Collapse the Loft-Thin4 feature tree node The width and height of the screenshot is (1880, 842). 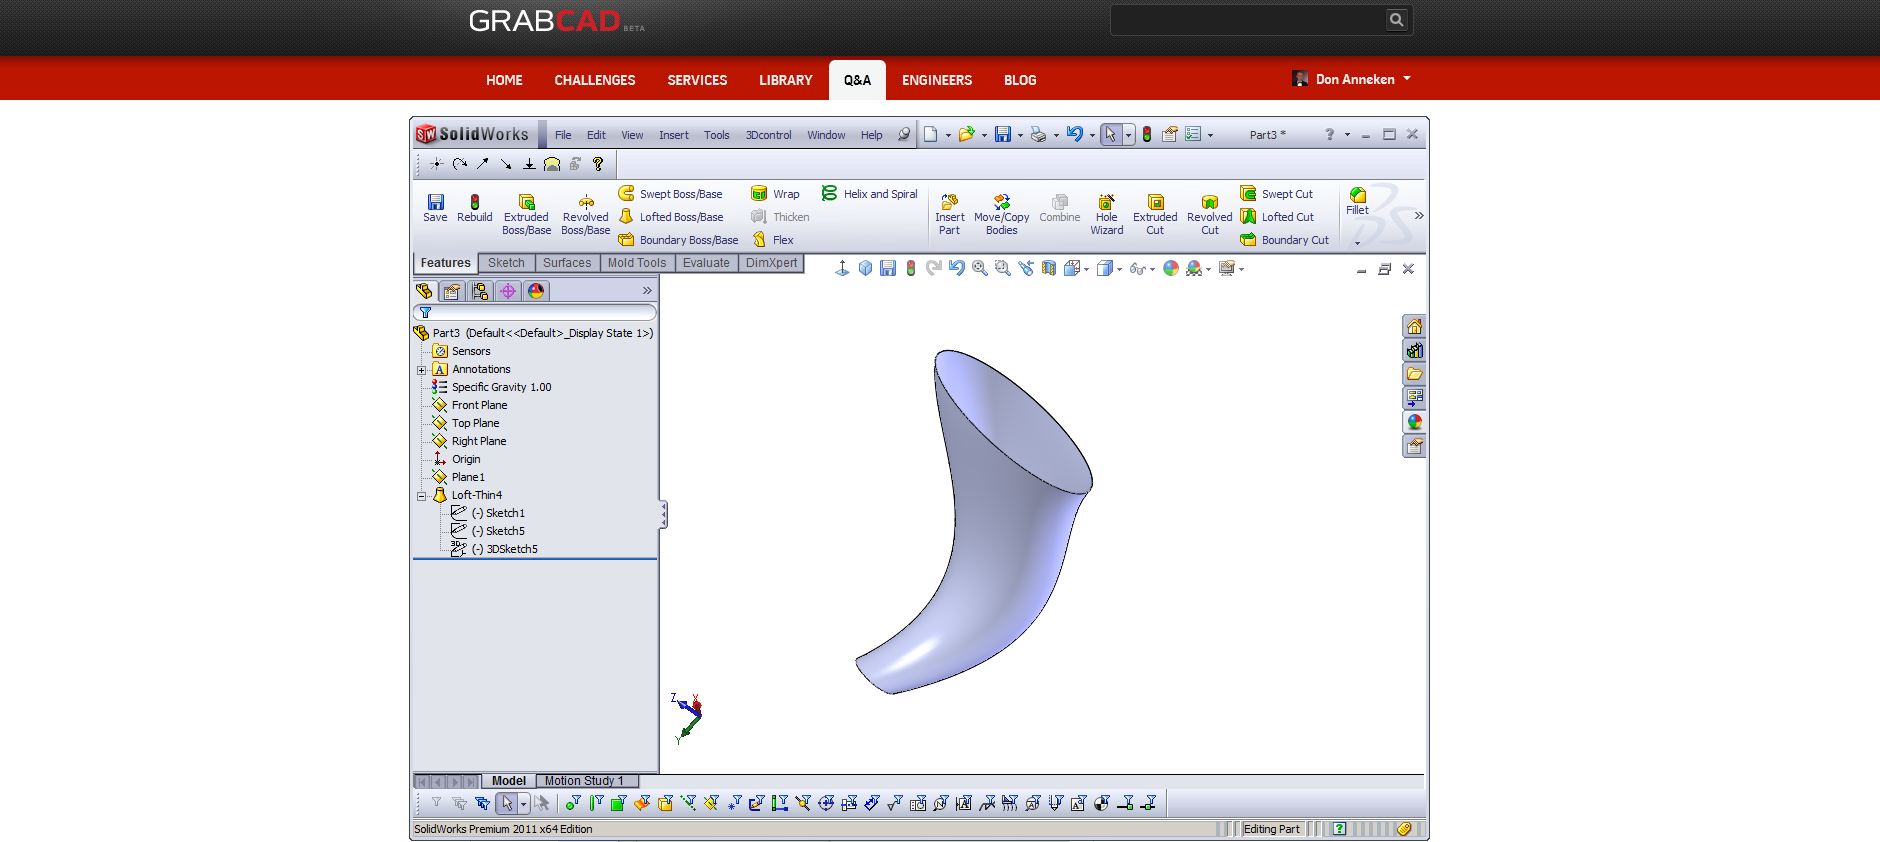pos(422,496)
